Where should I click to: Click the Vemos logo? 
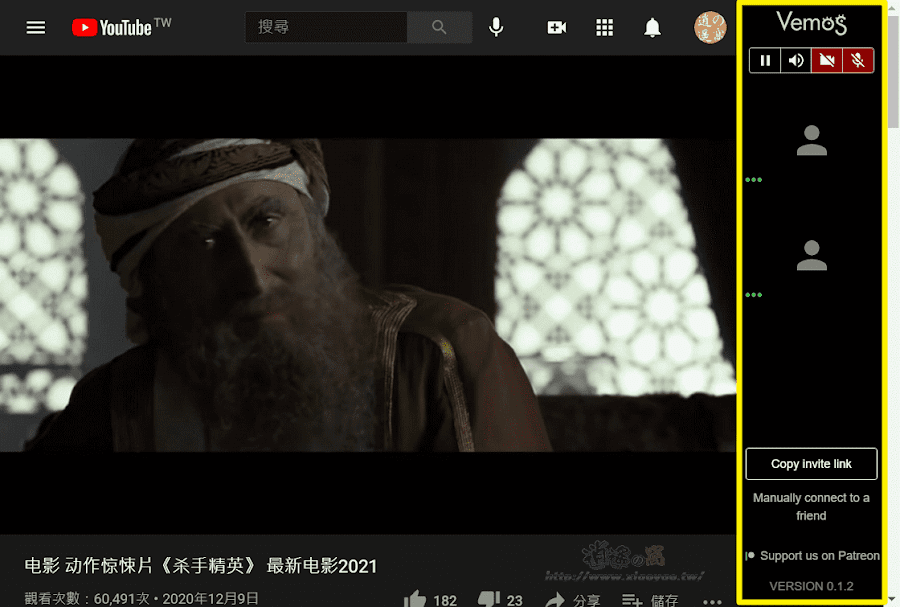(x=811, y=24)
